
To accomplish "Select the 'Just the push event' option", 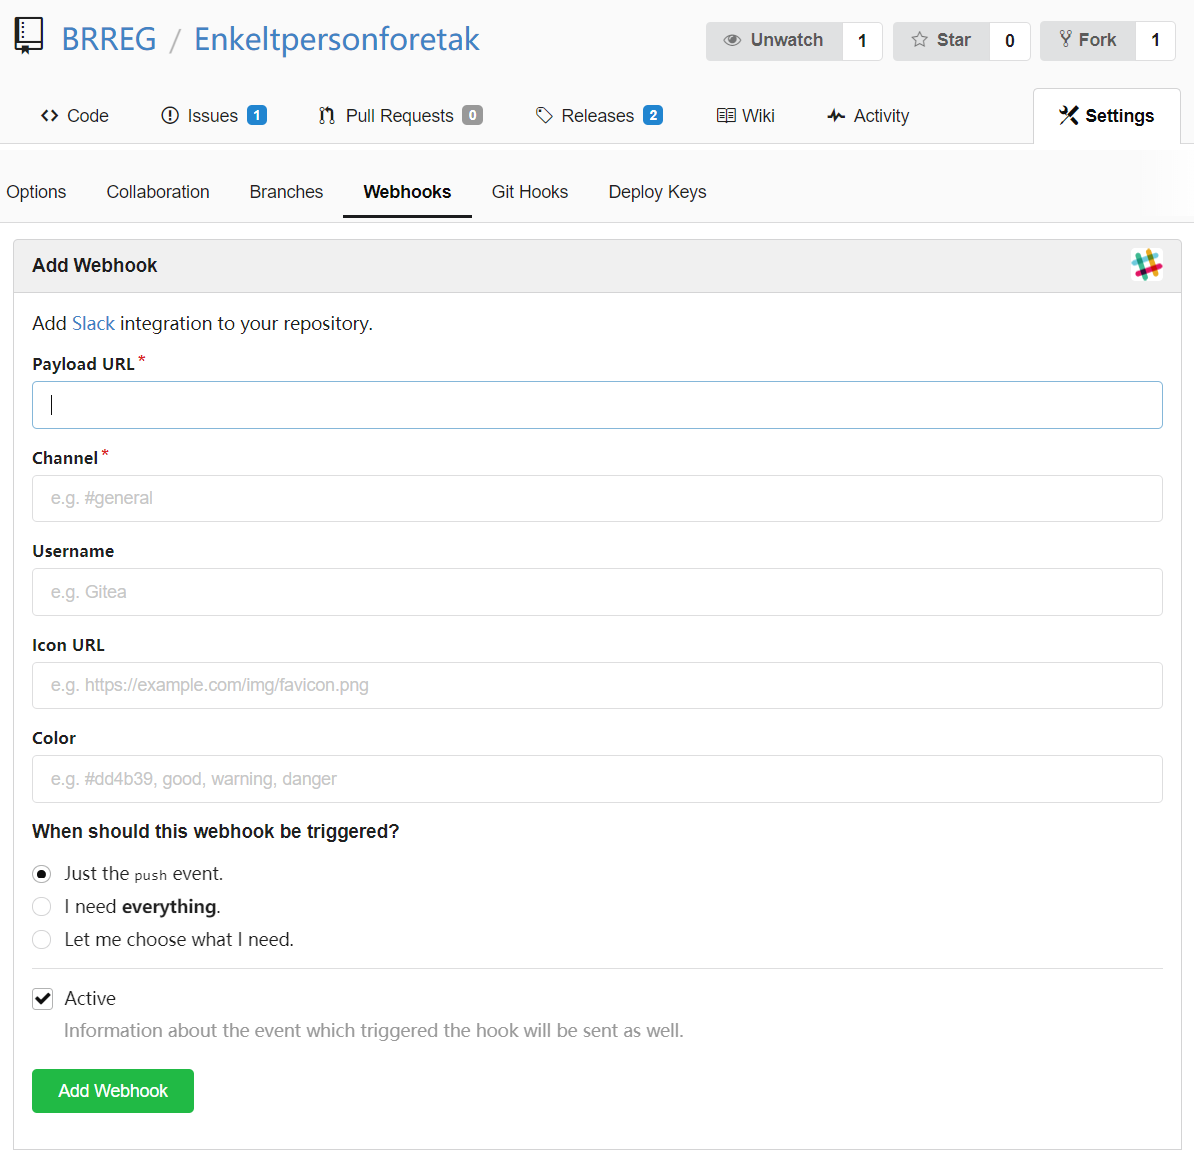I will click(x=42, y=873).
